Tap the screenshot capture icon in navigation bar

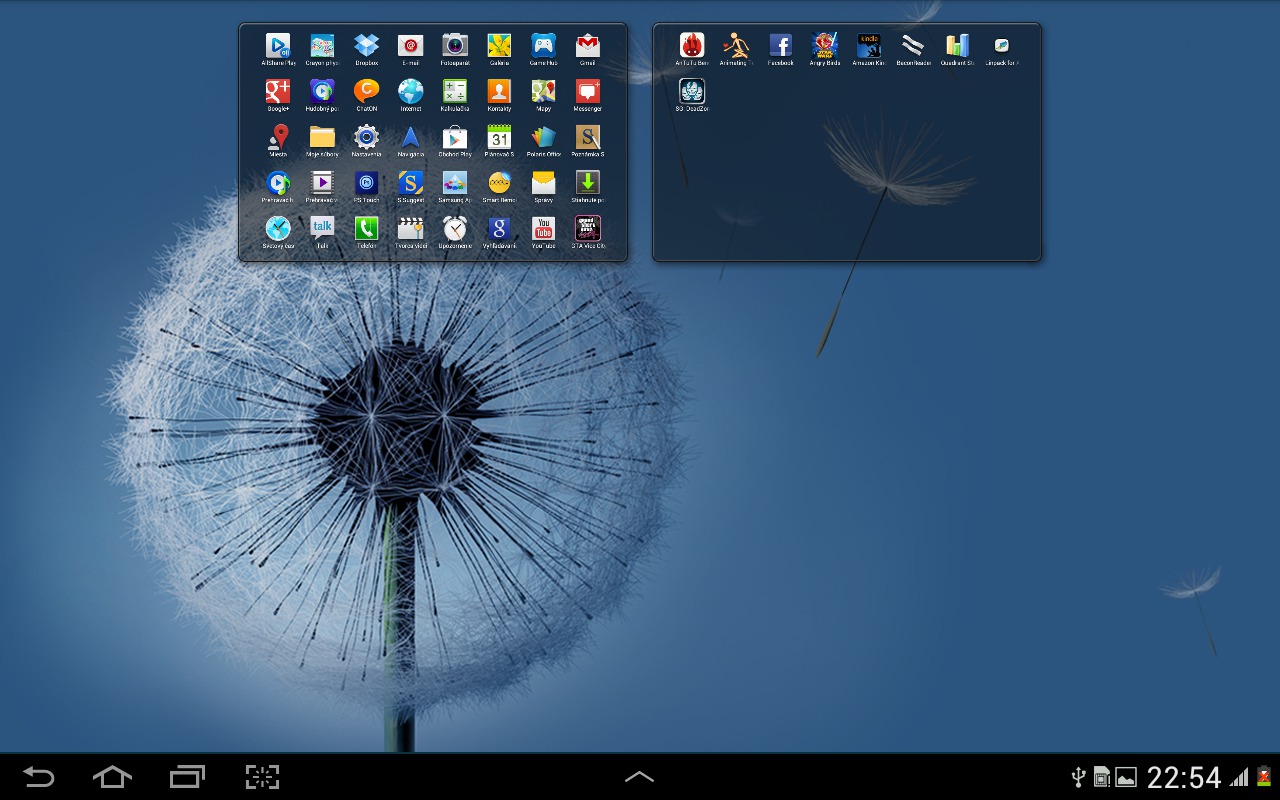262,777
